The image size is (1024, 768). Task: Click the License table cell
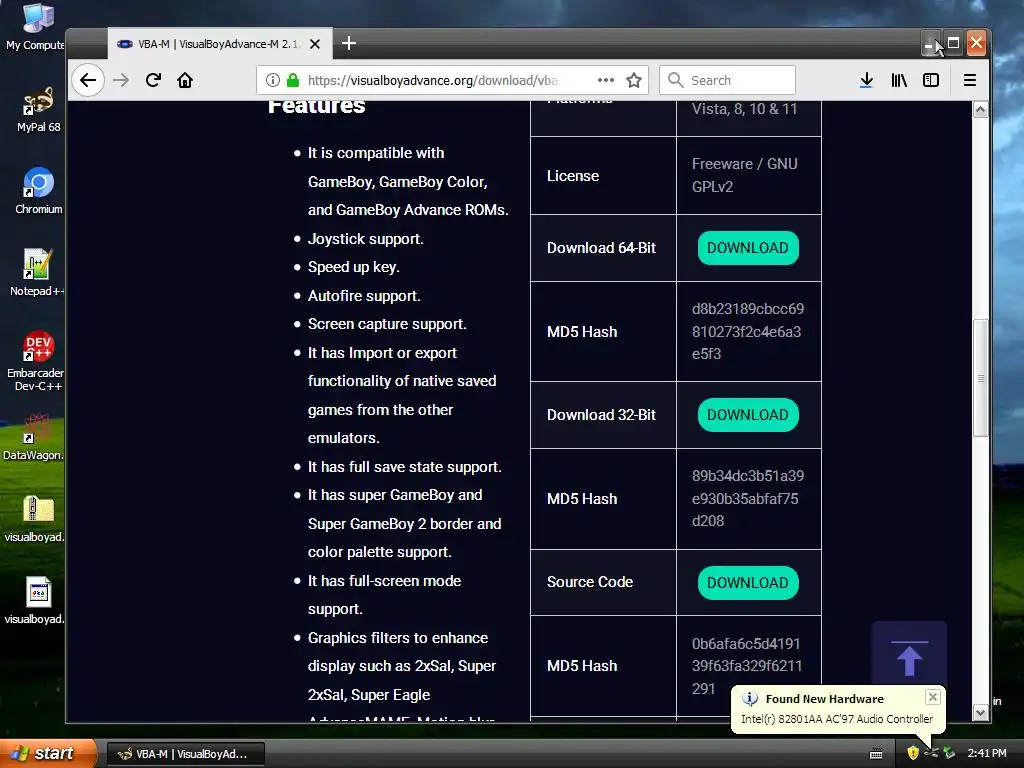tap(603, 176)
